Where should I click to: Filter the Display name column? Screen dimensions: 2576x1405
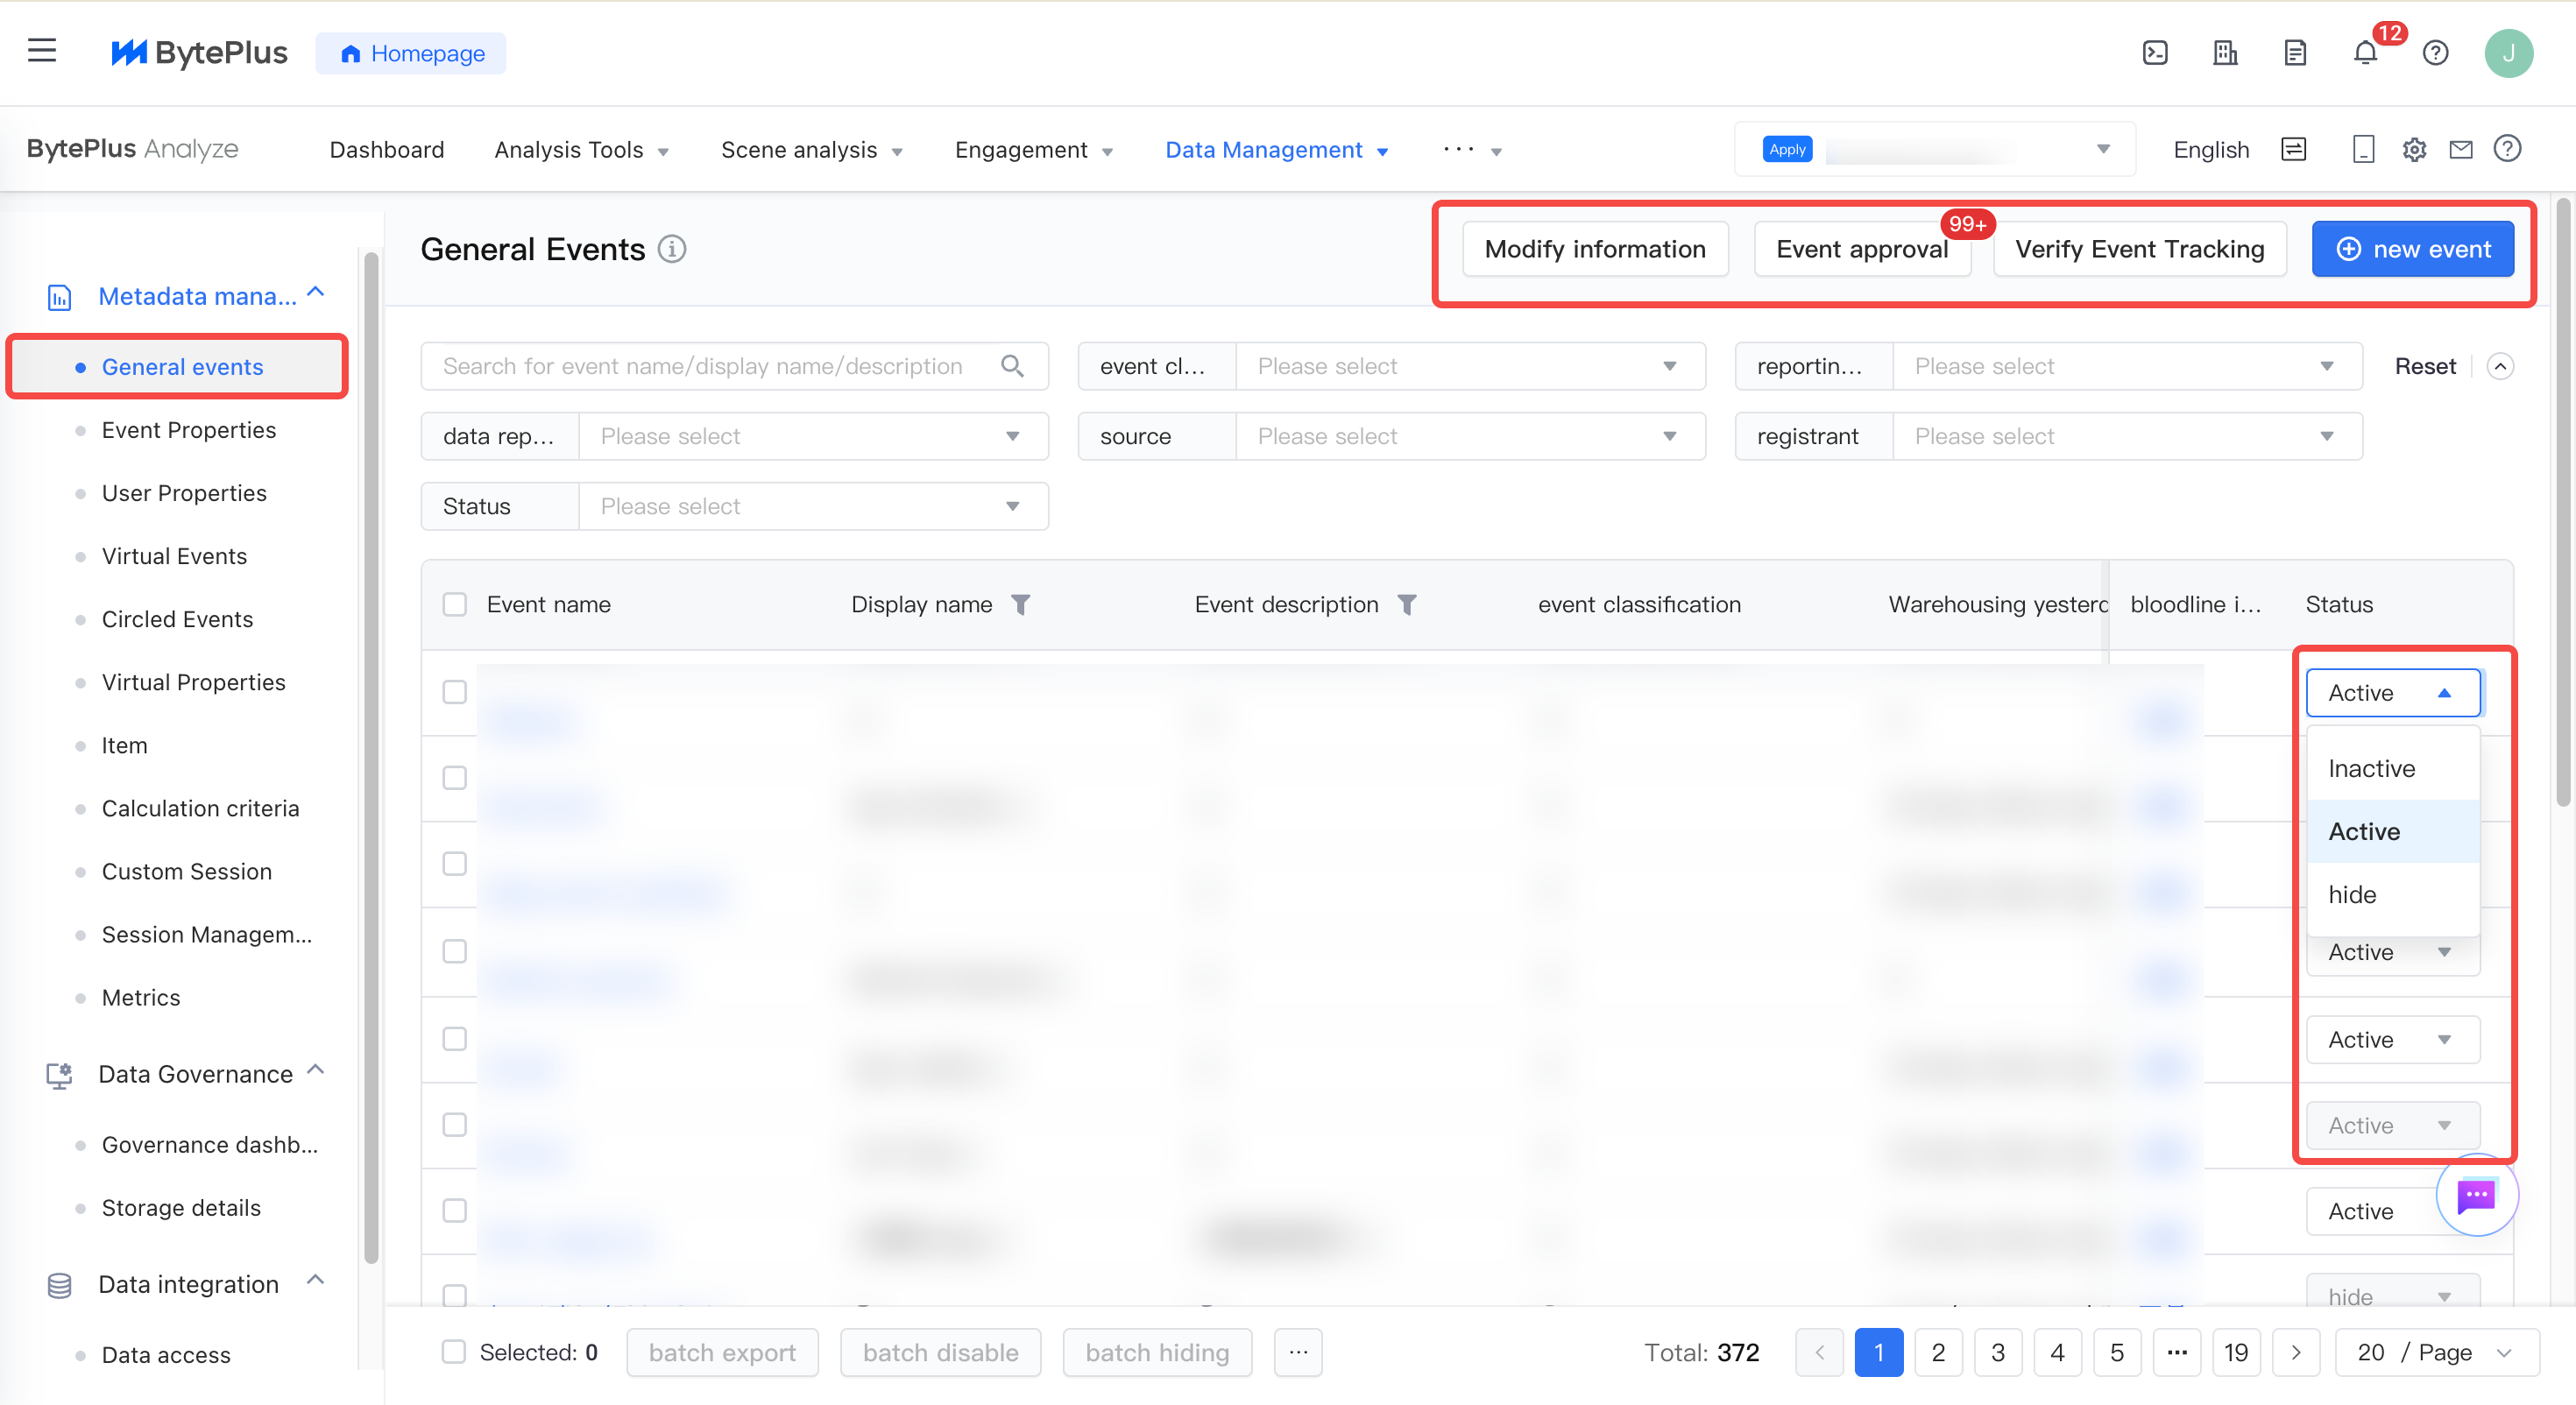[x=1020, y=605]
